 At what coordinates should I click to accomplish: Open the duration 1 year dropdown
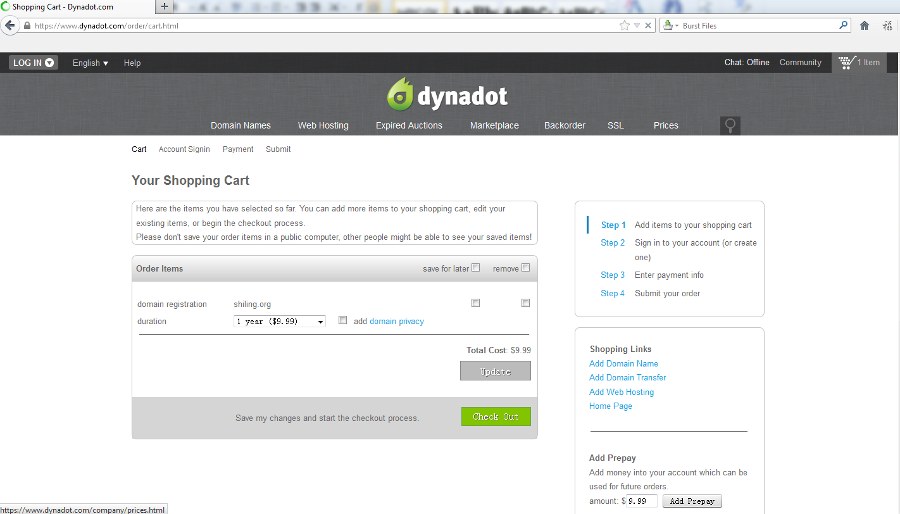click(280, 321)
